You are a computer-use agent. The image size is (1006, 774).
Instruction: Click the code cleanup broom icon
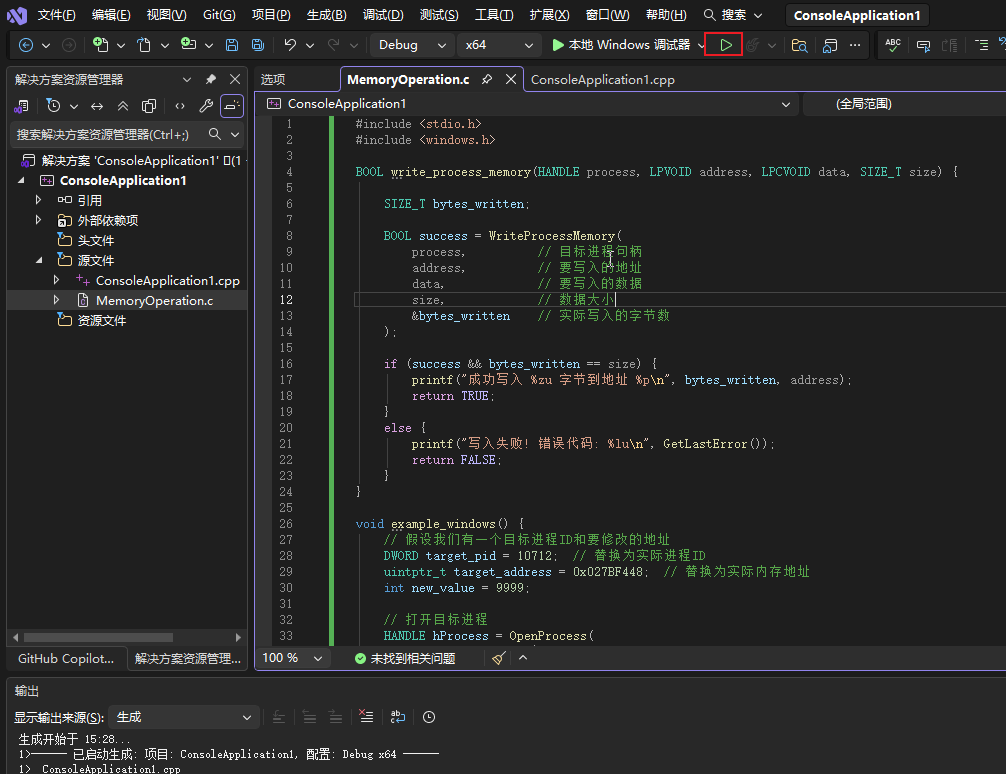[x=499, y=658]
